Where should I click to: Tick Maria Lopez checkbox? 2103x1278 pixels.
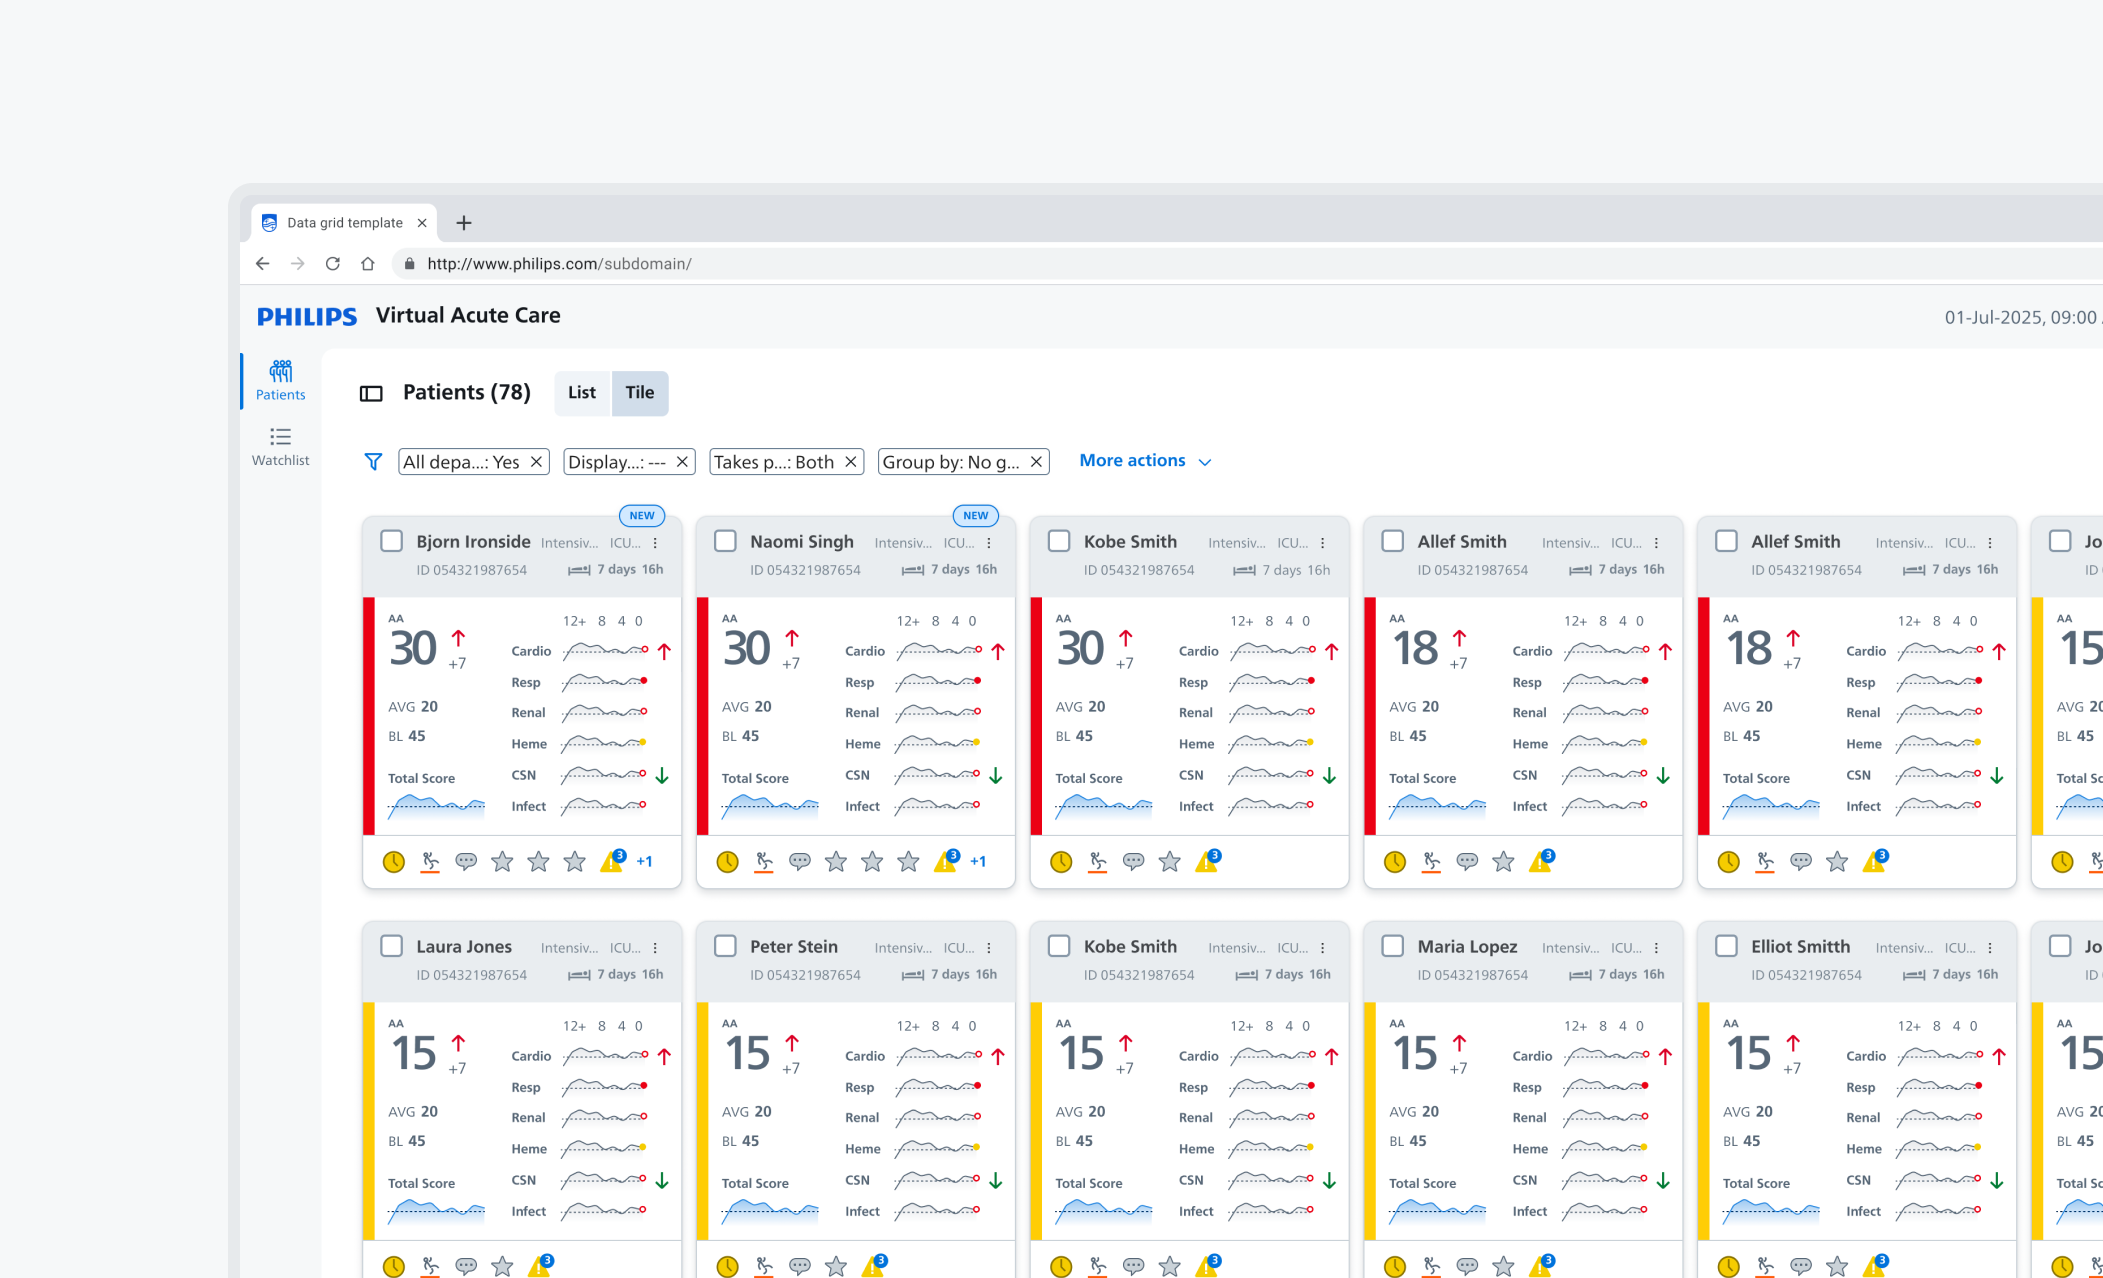coord(1392,946)
